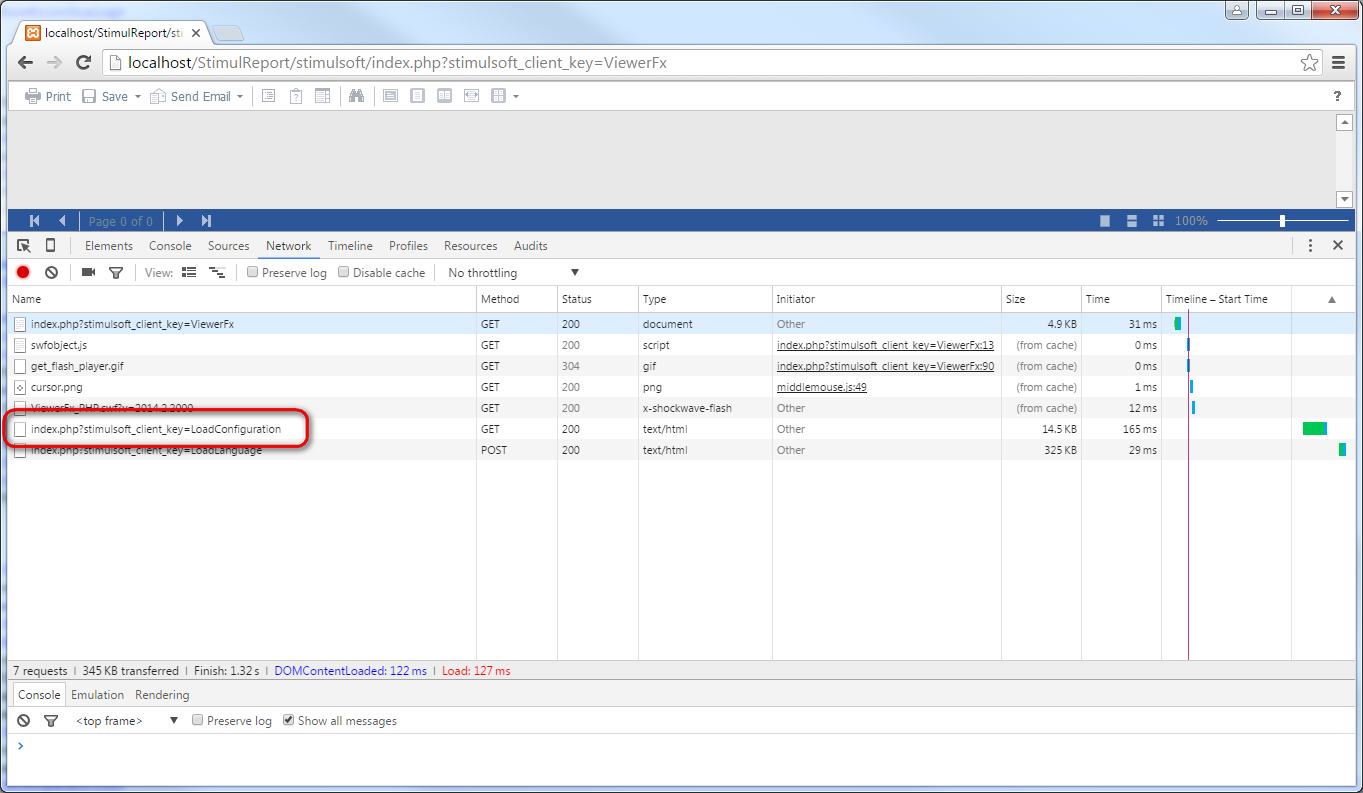
Task: Open Find with the binoculars icon
Action: [x=356, y=96]
